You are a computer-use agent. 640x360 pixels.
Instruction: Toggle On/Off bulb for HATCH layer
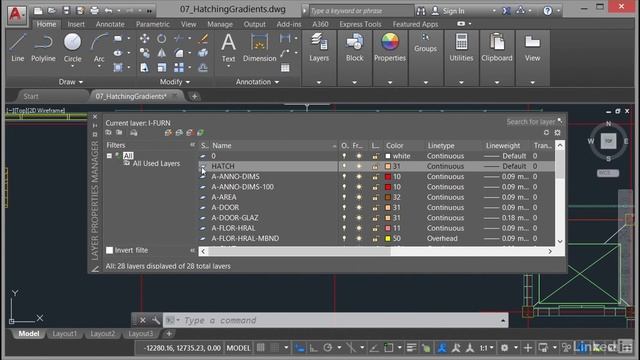(344, 166)
